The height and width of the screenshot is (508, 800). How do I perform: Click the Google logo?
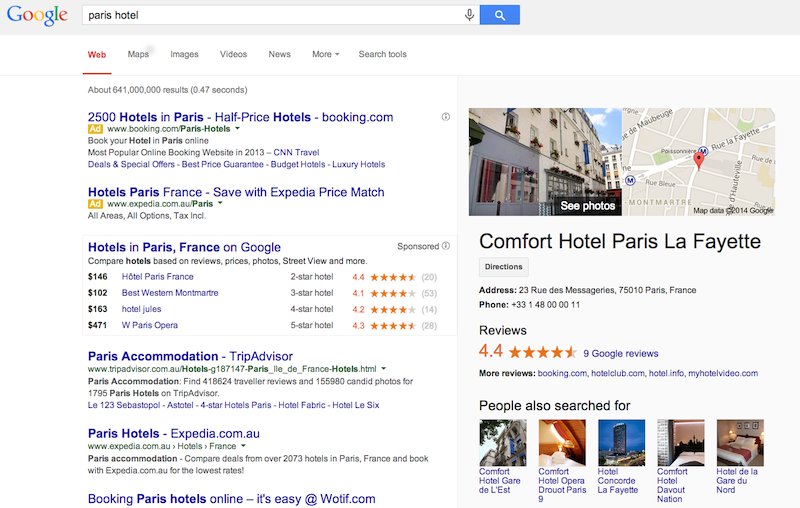[x=37, y=15]
